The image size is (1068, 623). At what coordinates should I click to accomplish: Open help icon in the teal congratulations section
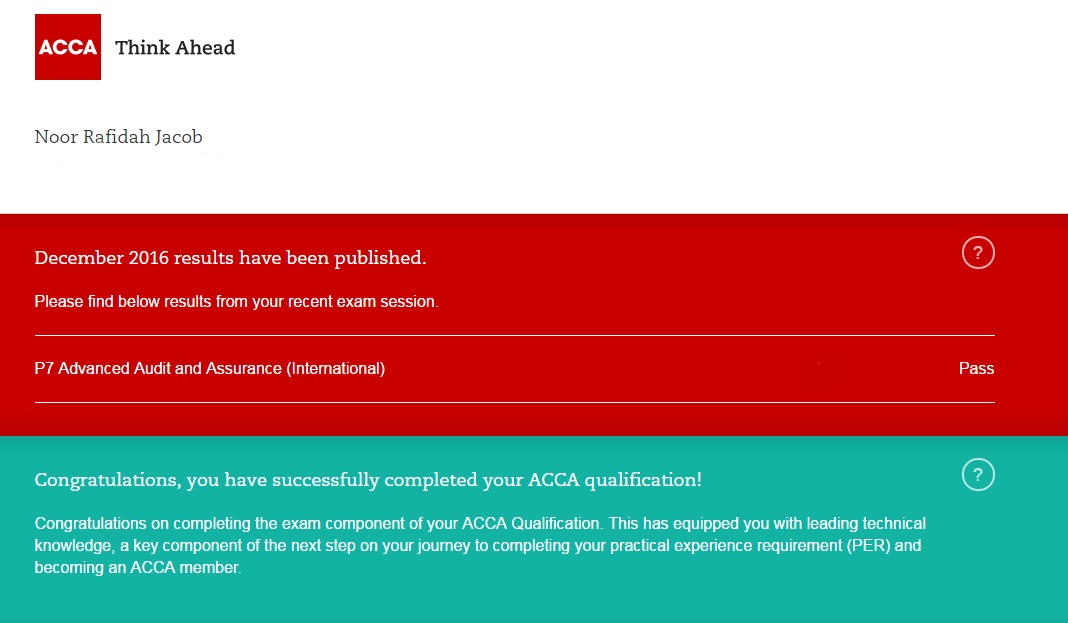tap(978, 475)
